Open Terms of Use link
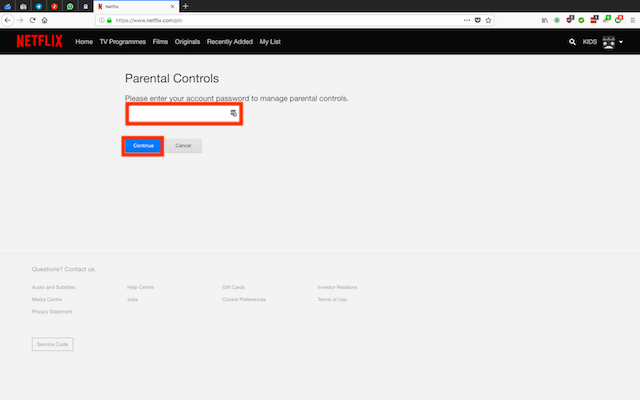Screen dimensions: 640x400 [x=332, y=300]
